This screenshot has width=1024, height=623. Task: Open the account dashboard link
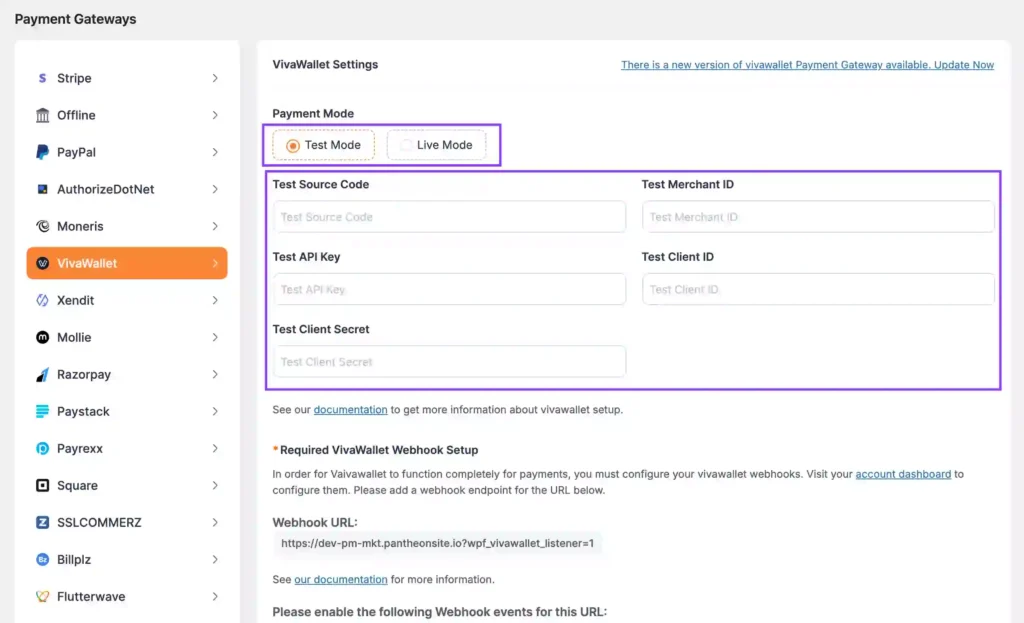click(x=903, y=474)
